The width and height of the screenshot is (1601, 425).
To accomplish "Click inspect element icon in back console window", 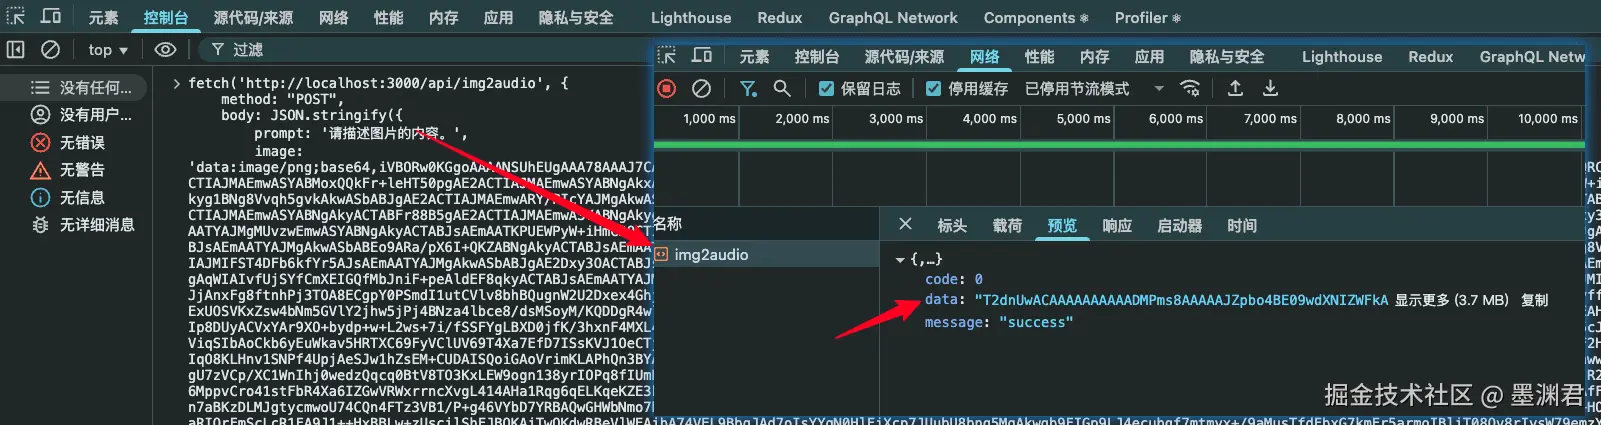I will [x=16, y=17].
